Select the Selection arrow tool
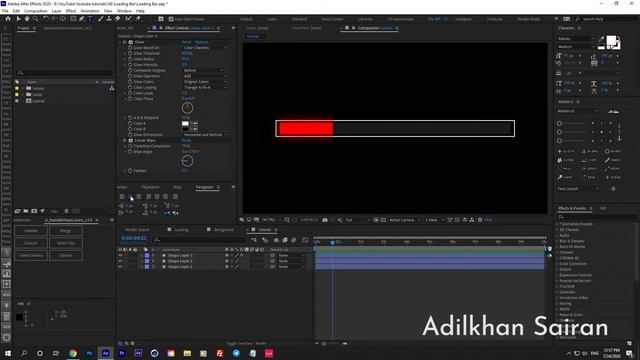Viewport: 640px width, 360px height. click(x=18, y=19)
